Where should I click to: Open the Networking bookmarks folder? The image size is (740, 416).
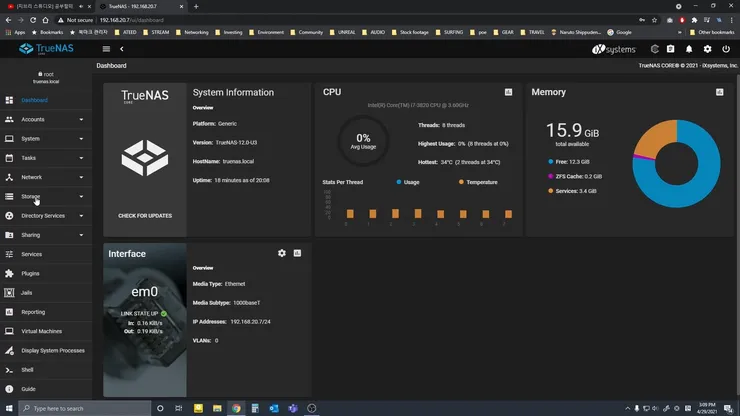[192, 32]
